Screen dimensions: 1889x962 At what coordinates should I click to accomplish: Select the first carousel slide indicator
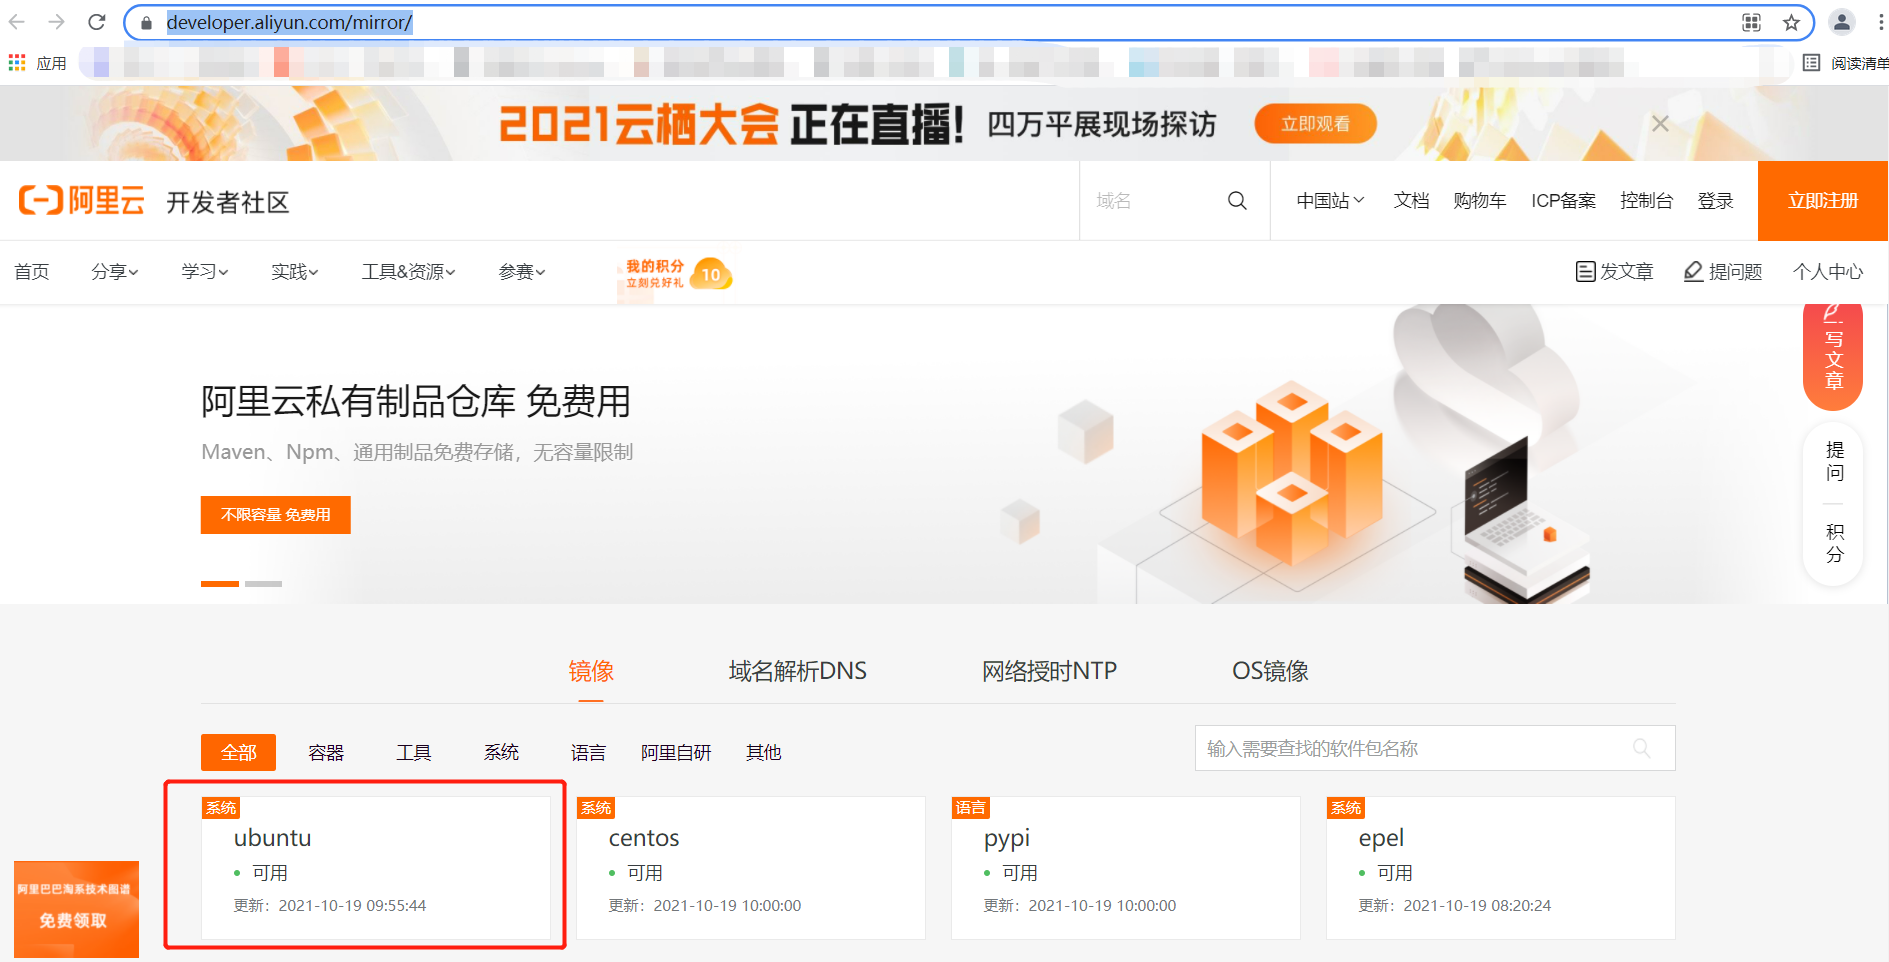(220, 583)
